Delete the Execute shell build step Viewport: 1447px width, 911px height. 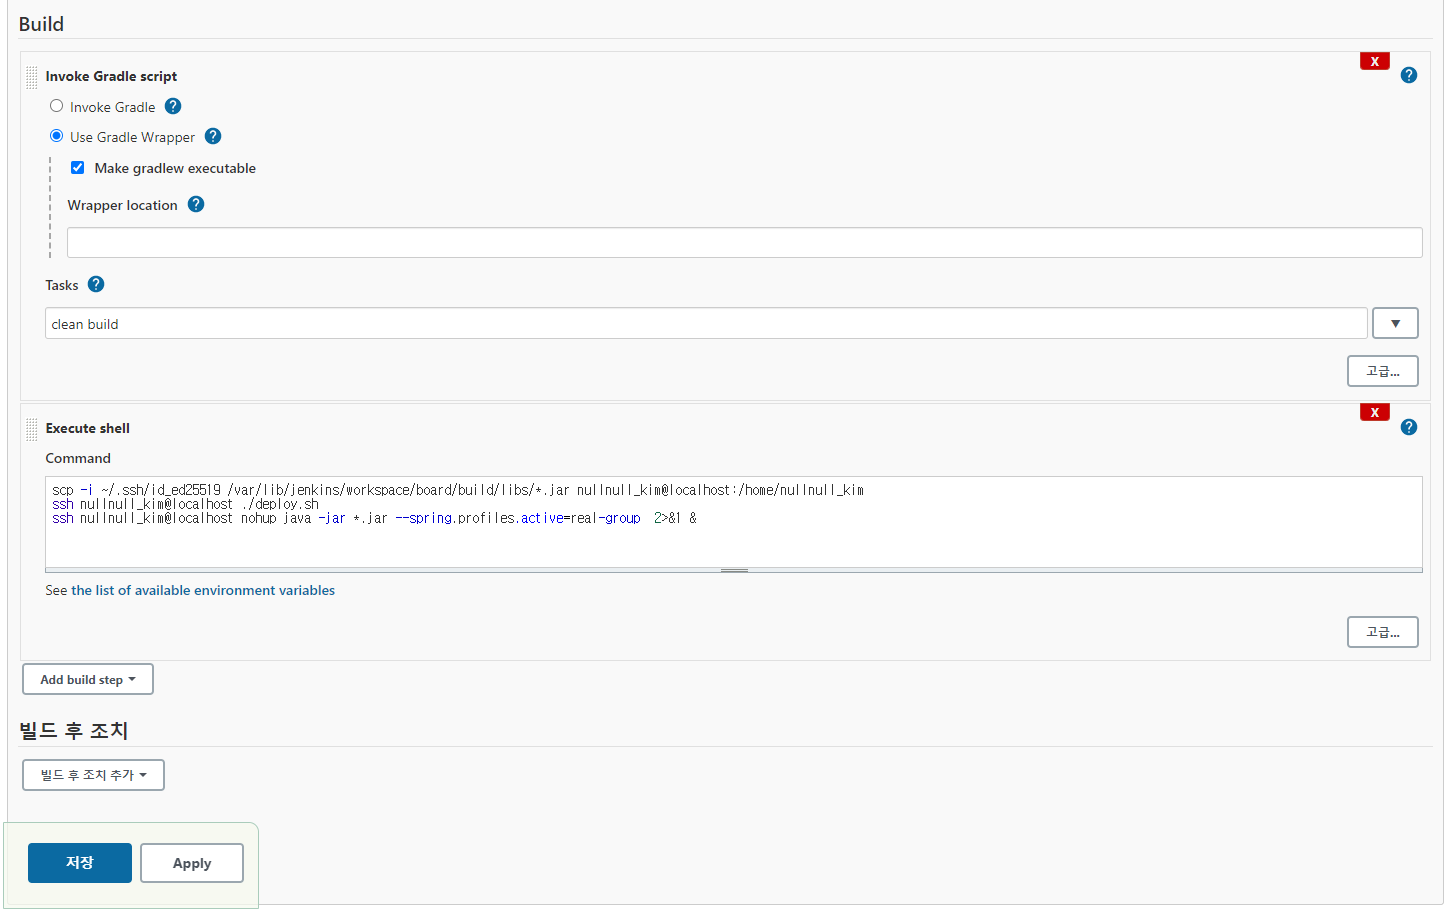point(1375,412)
